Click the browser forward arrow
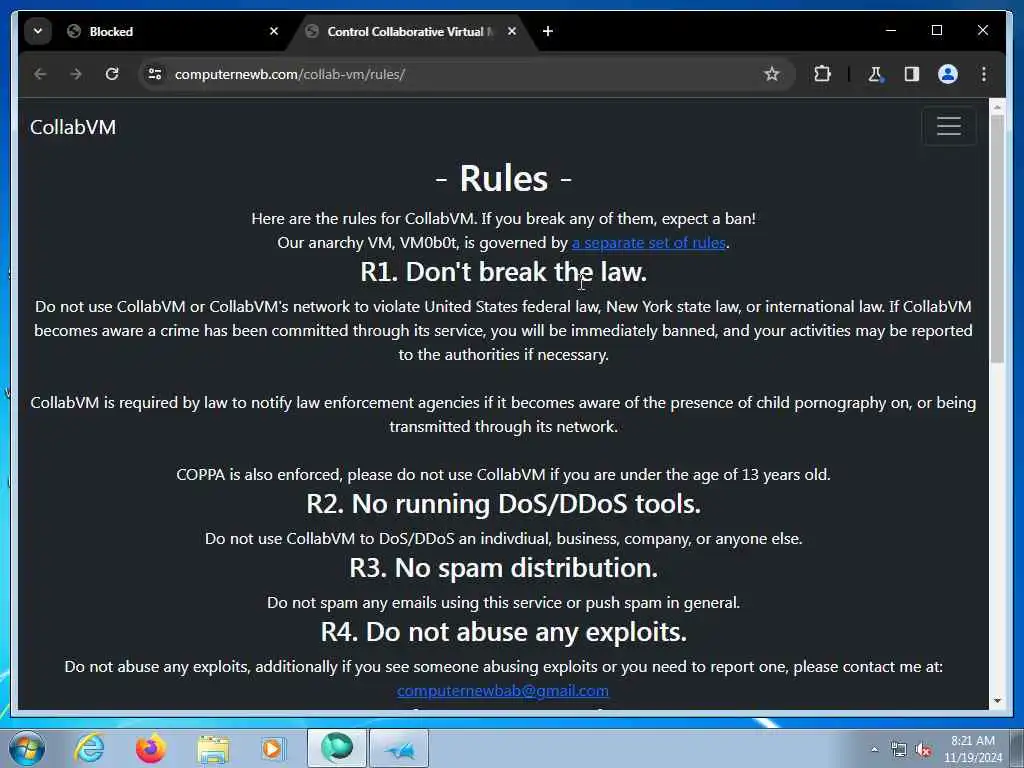The image size is (1024, 768). (76, 74)
